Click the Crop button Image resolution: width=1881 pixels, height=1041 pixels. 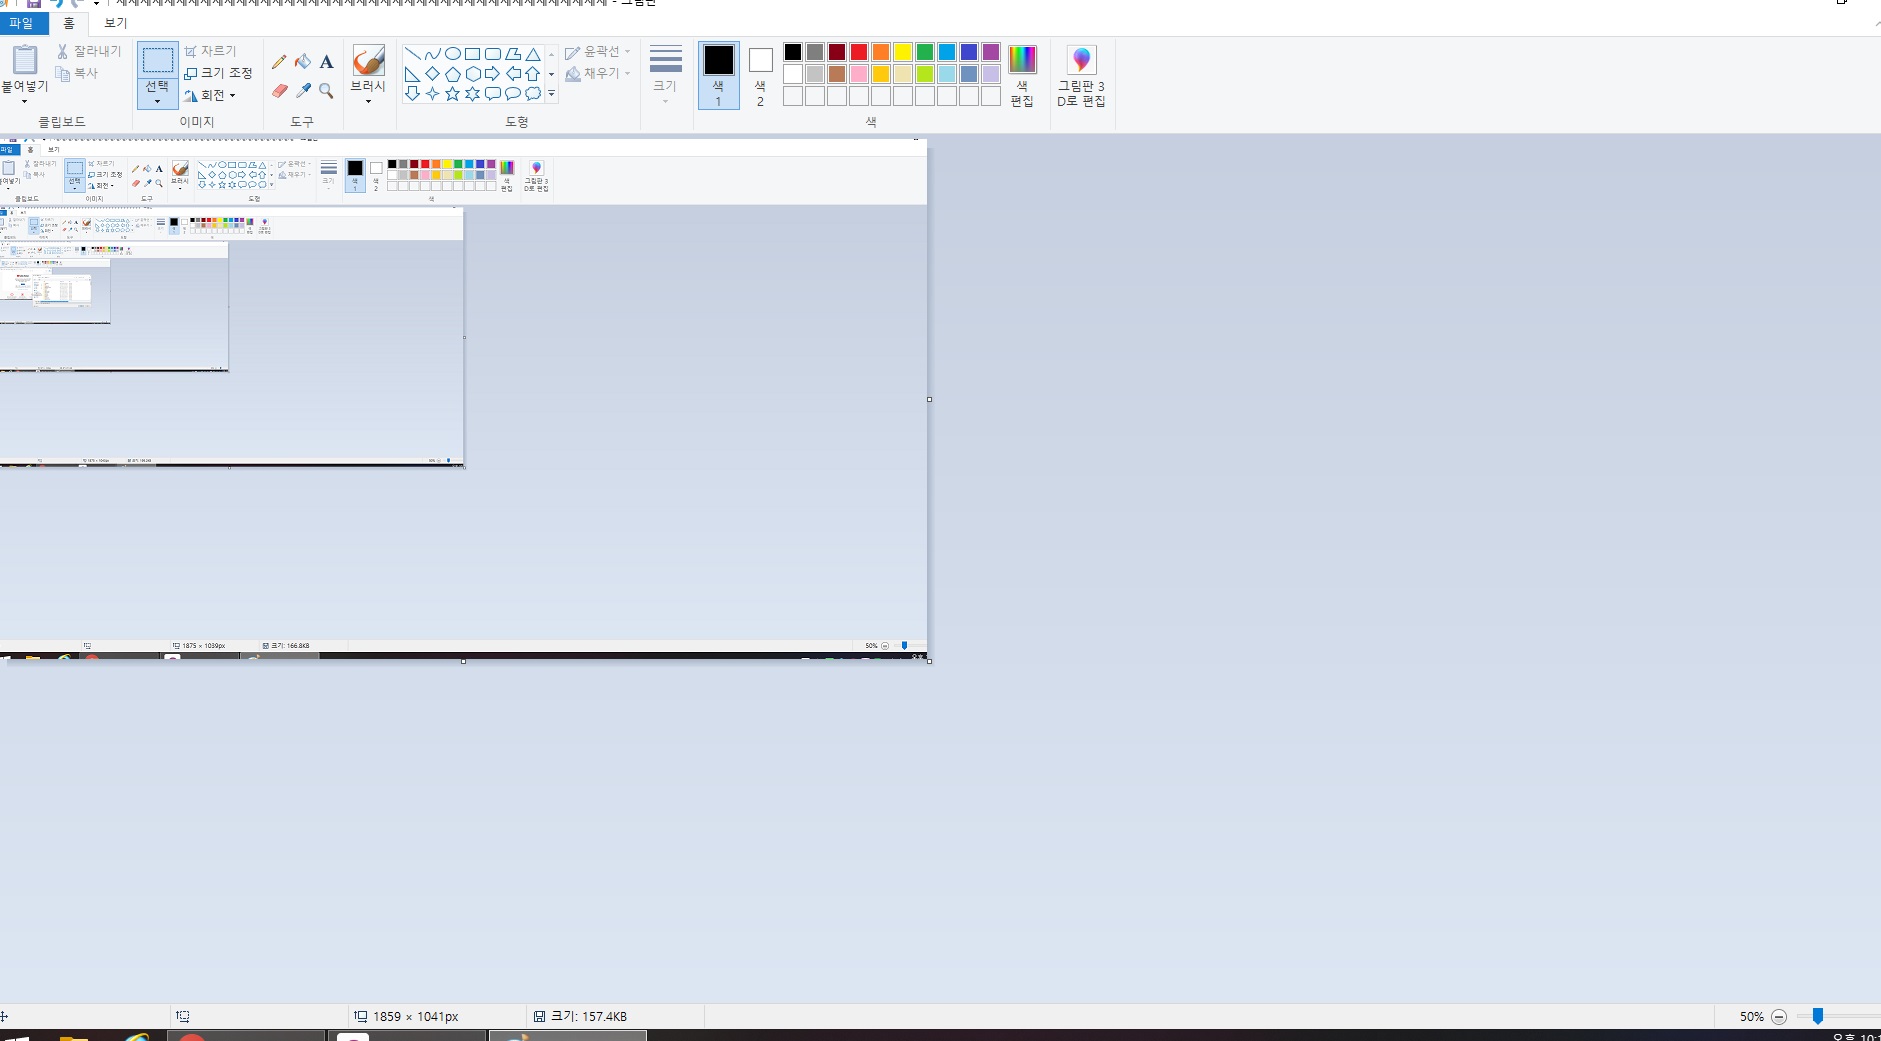coord(210,51)
